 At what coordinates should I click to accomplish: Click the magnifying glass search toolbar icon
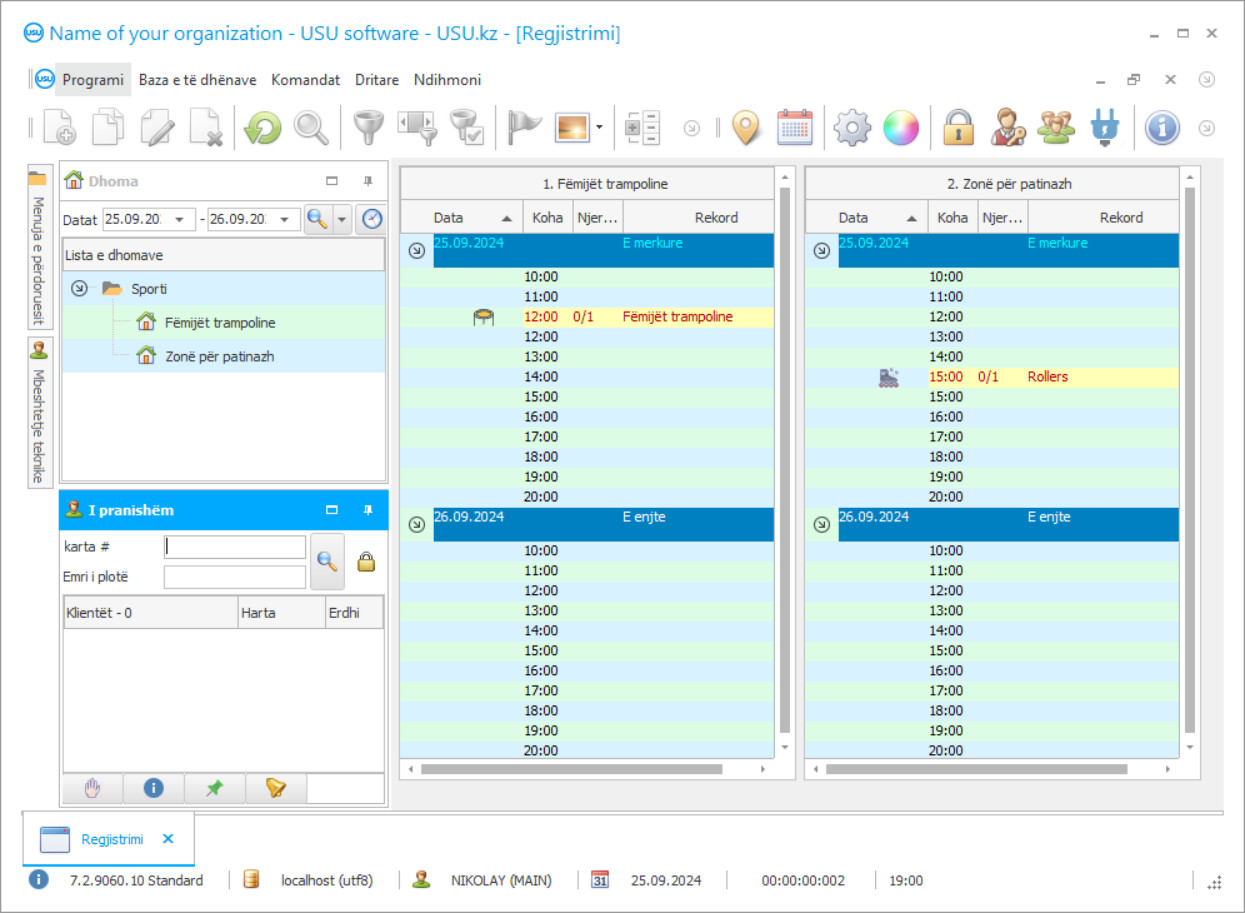coord(311,128)
